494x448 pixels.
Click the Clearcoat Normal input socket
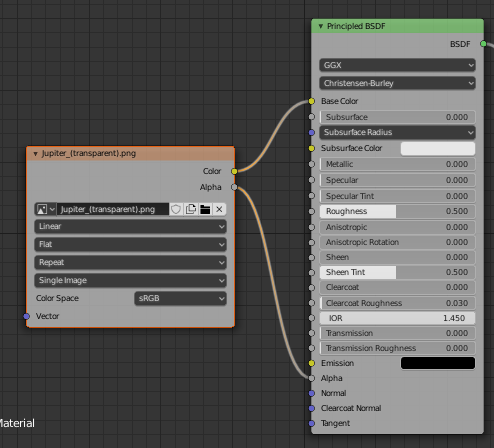311,408
